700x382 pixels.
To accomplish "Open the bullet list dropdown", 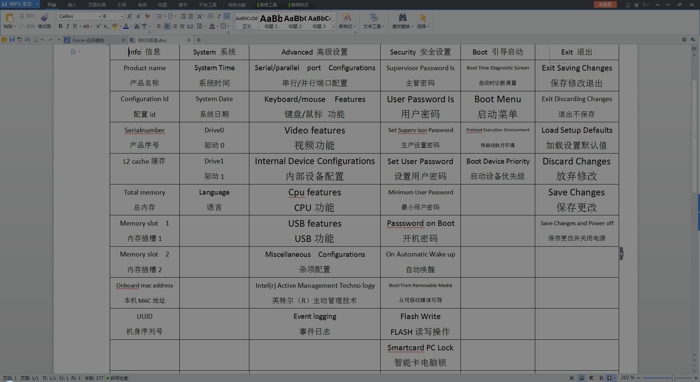I will pos(165,16).
